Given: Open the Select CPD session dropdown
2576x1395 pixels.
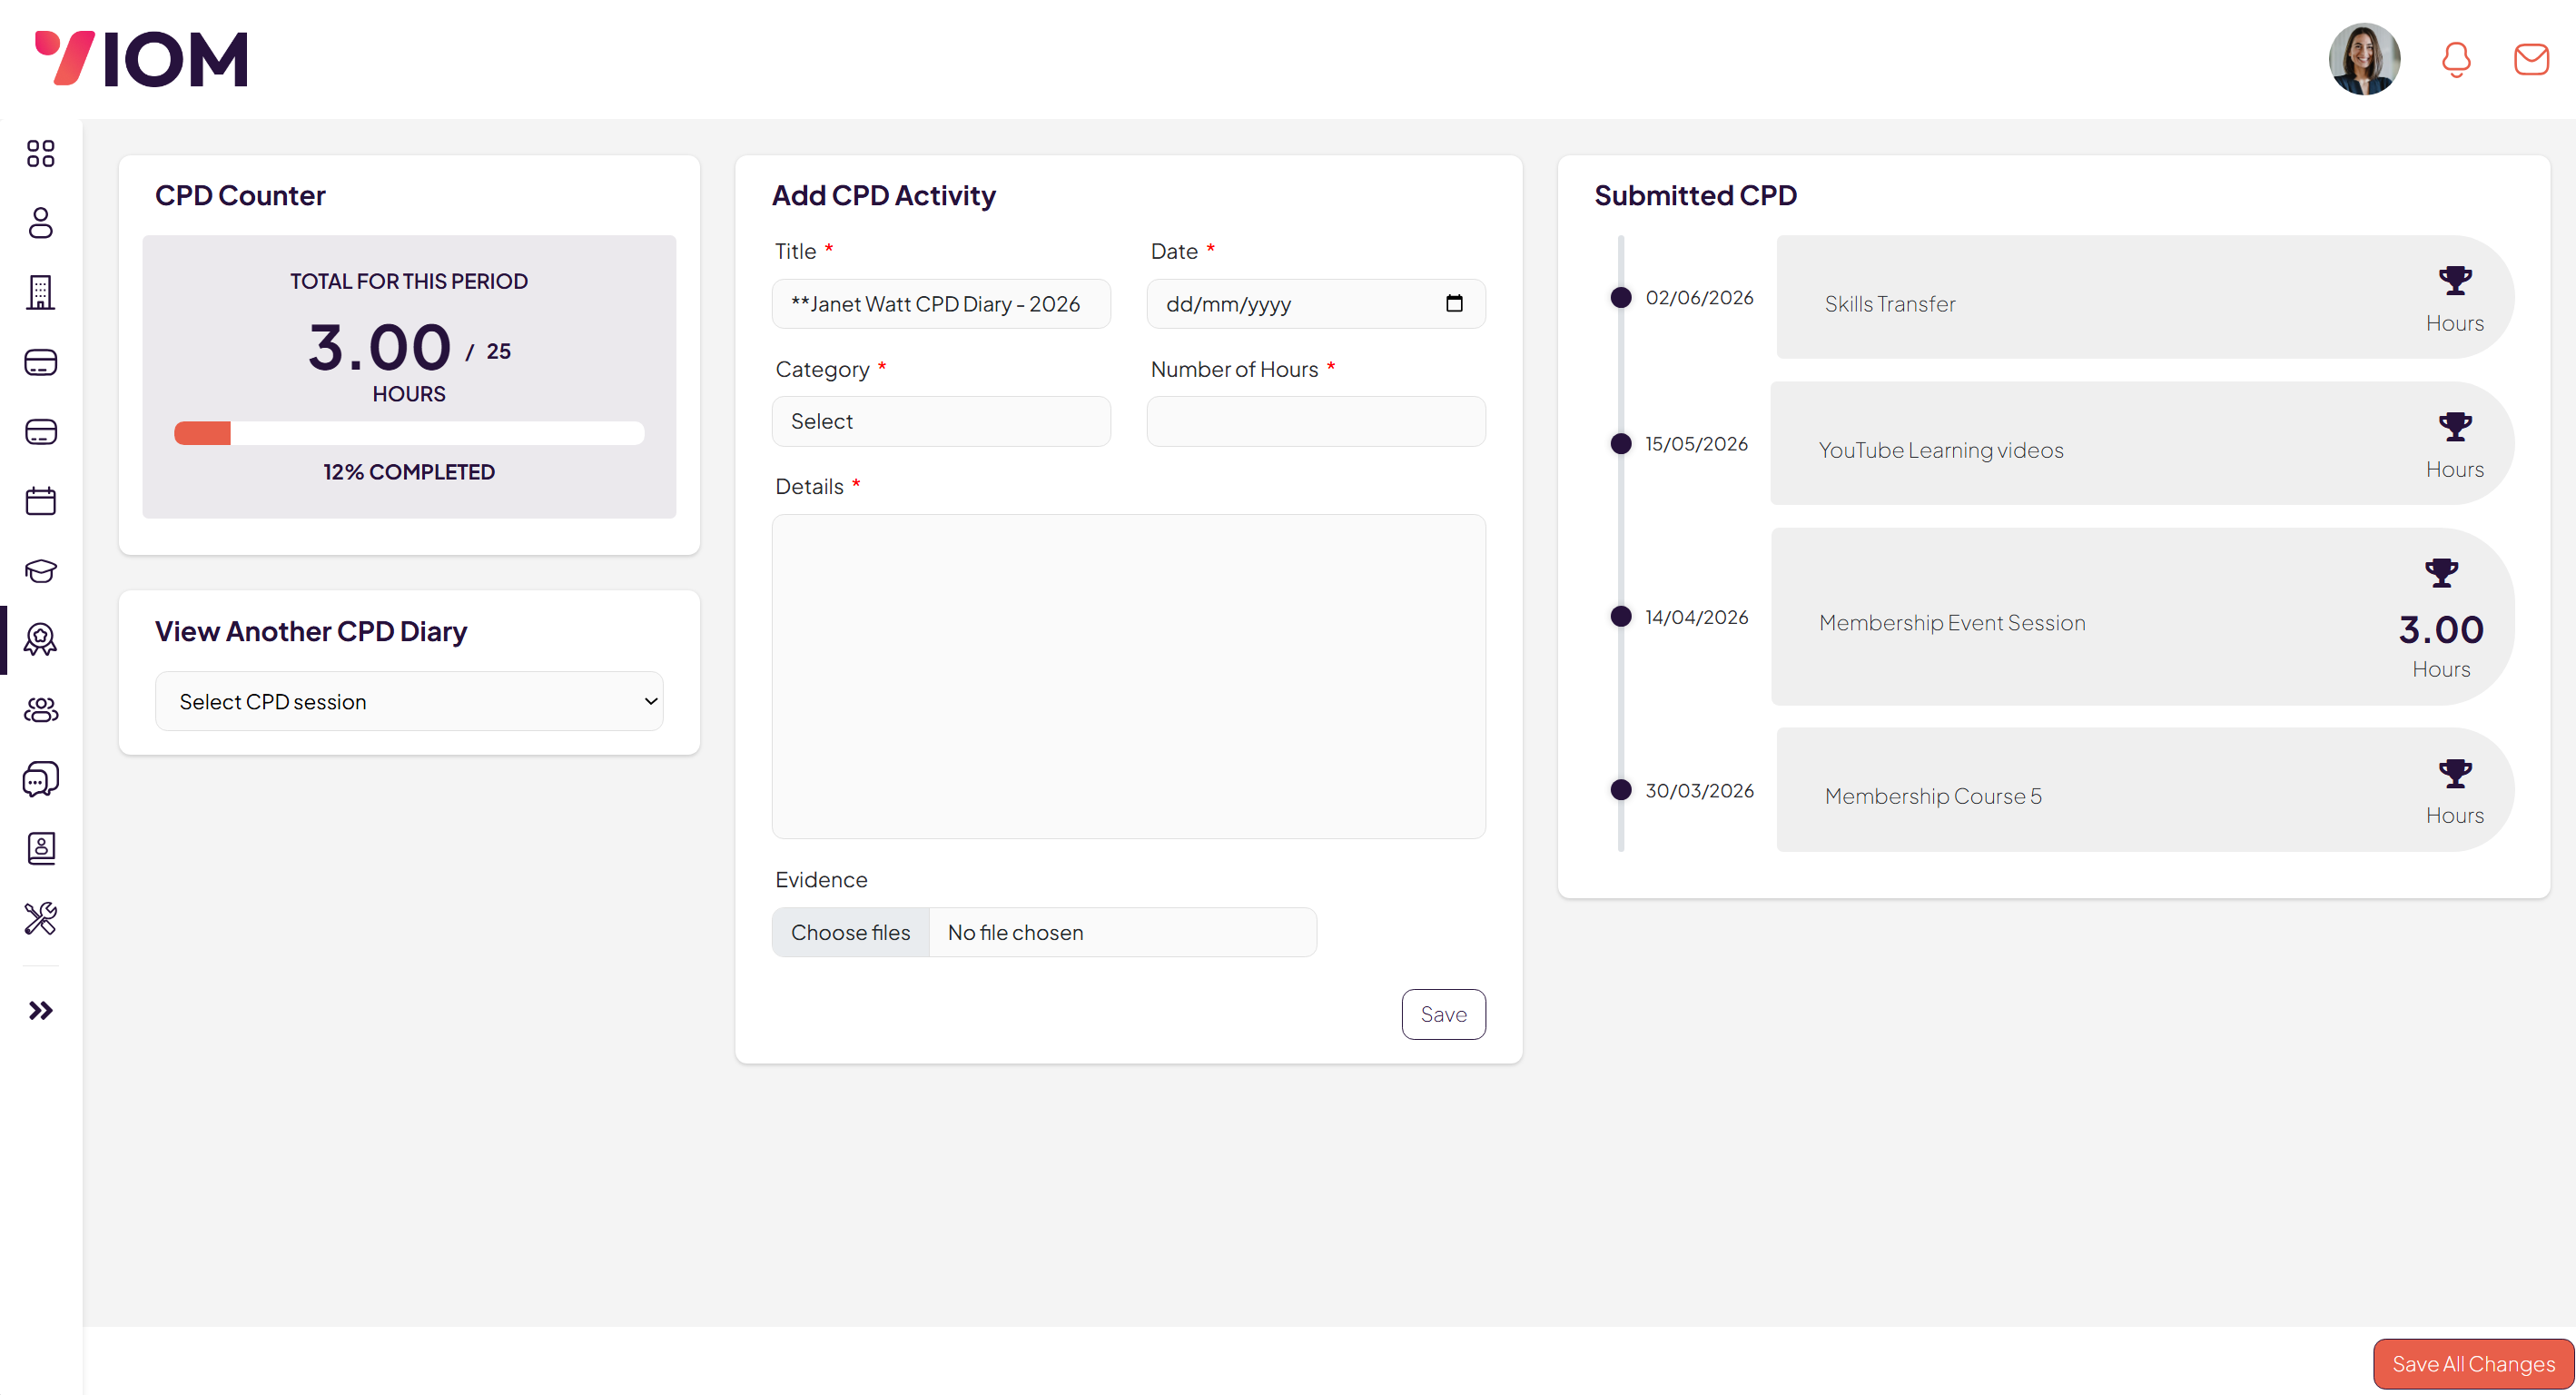Looking at the screenshot, I should (409, 702).
